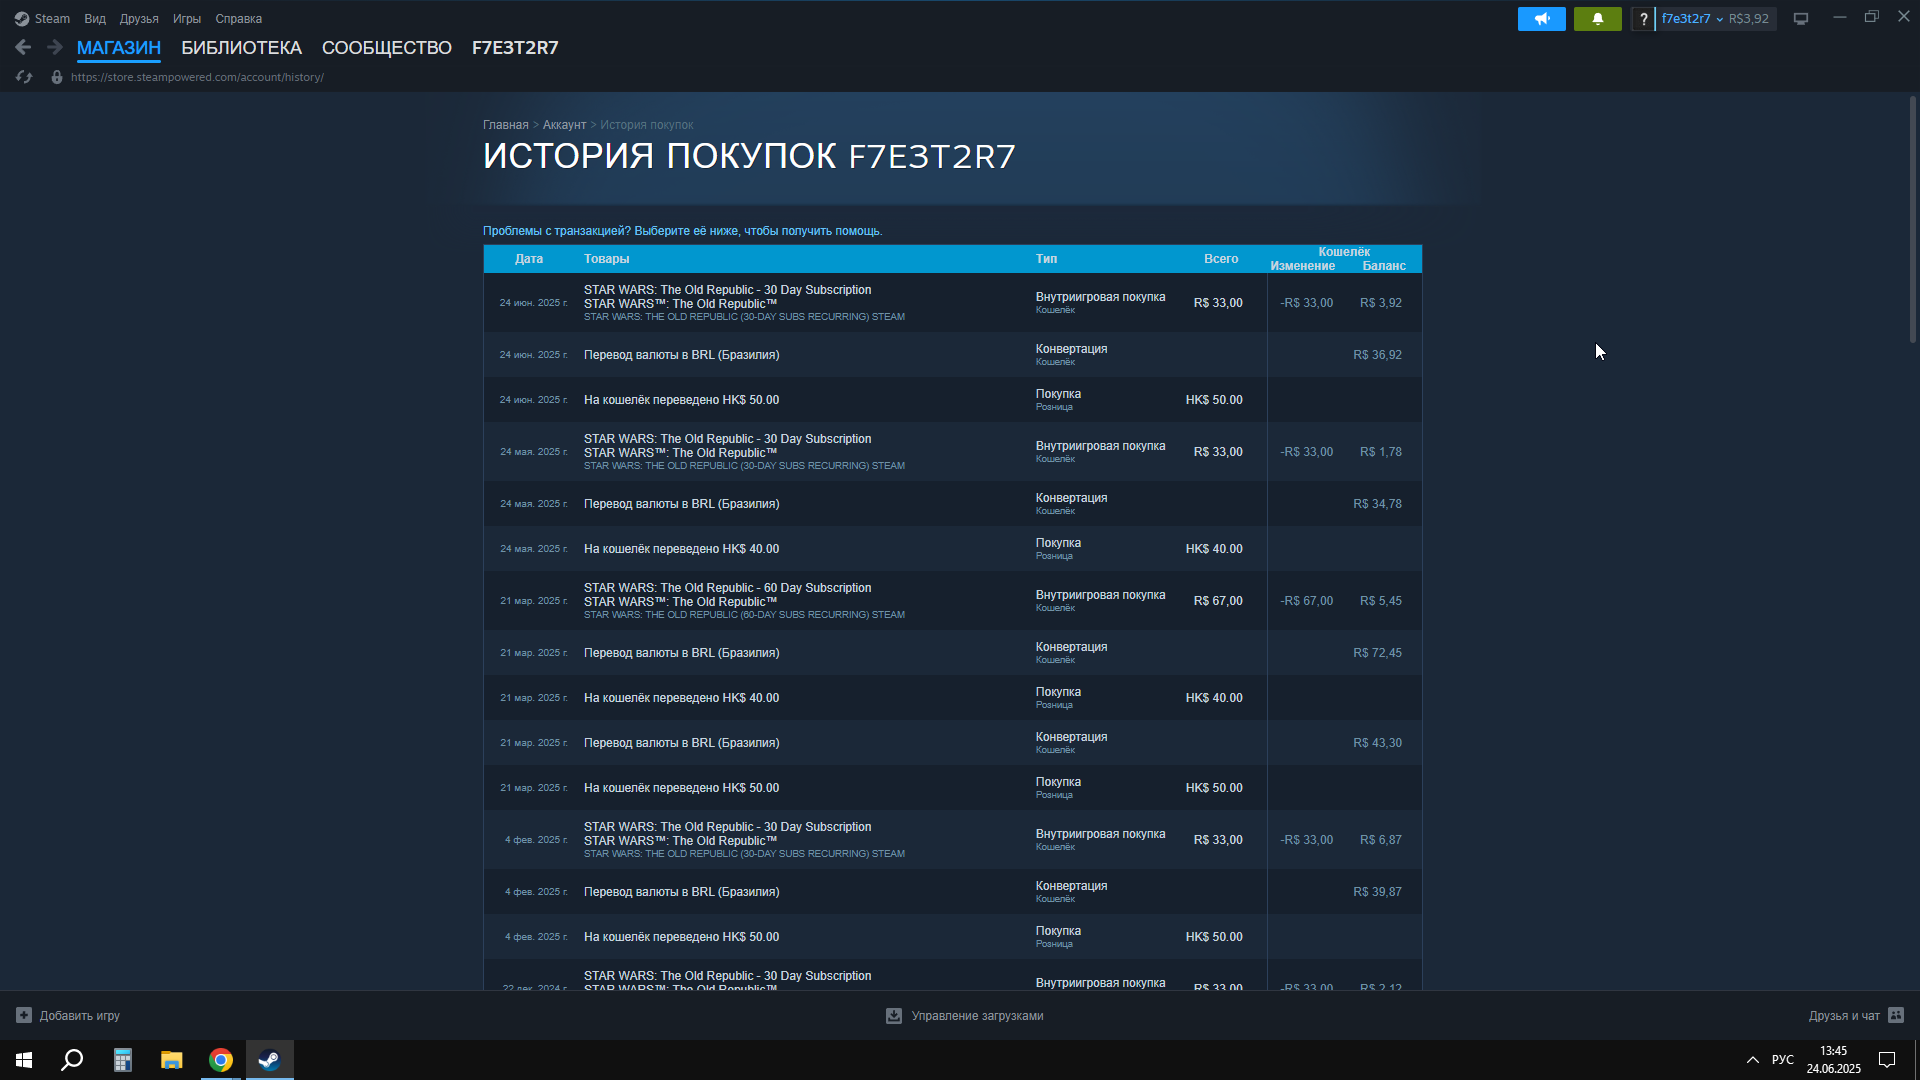Open the Главная breadcrumb link

click(x=505, y=125)
